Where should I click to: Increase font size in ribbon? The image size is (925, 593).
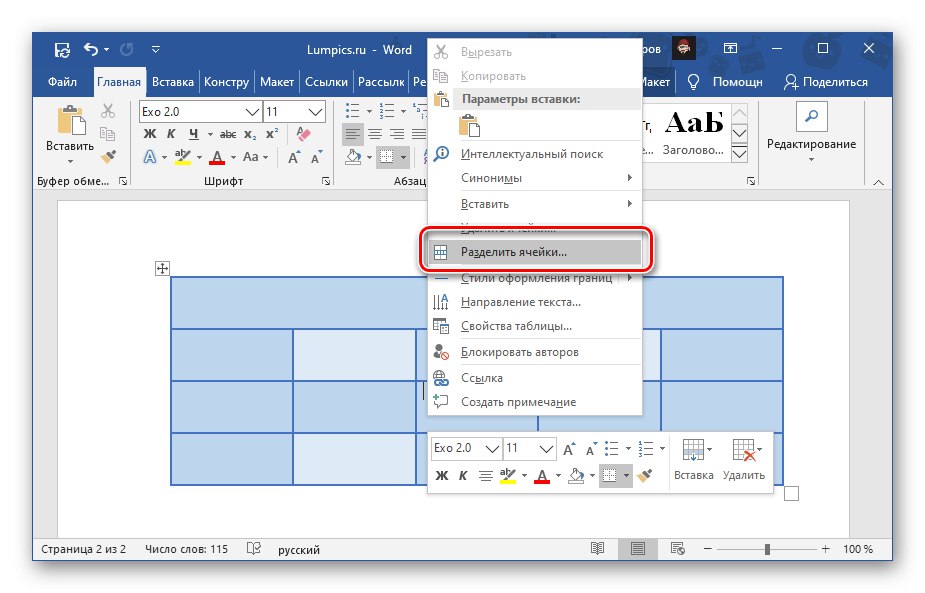[x=293, y=158]
